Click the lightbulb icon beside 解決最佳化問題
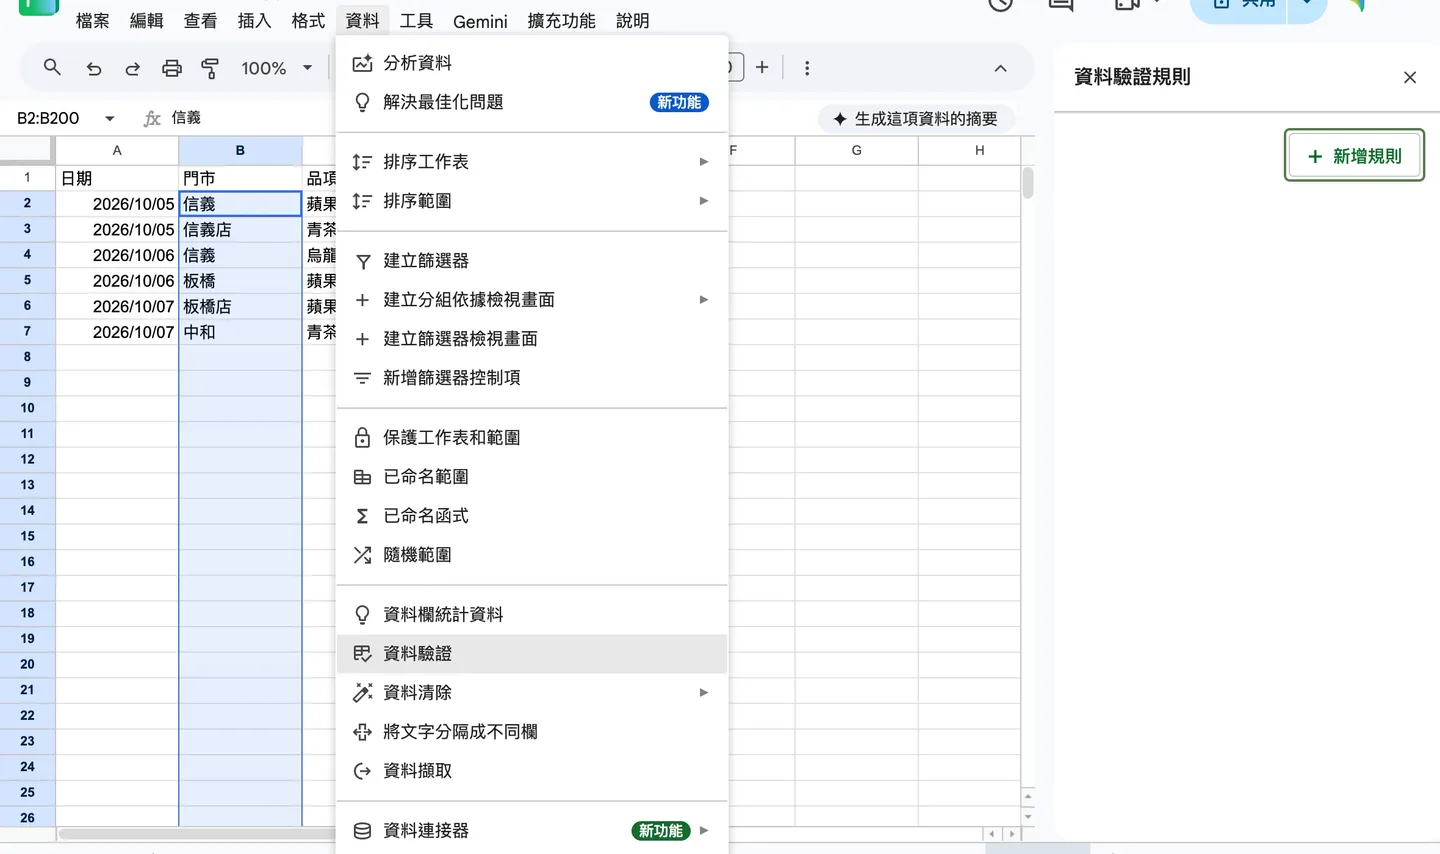This screenshot has width=1440, height=854. pyautogui.click(x=362, y=102)
